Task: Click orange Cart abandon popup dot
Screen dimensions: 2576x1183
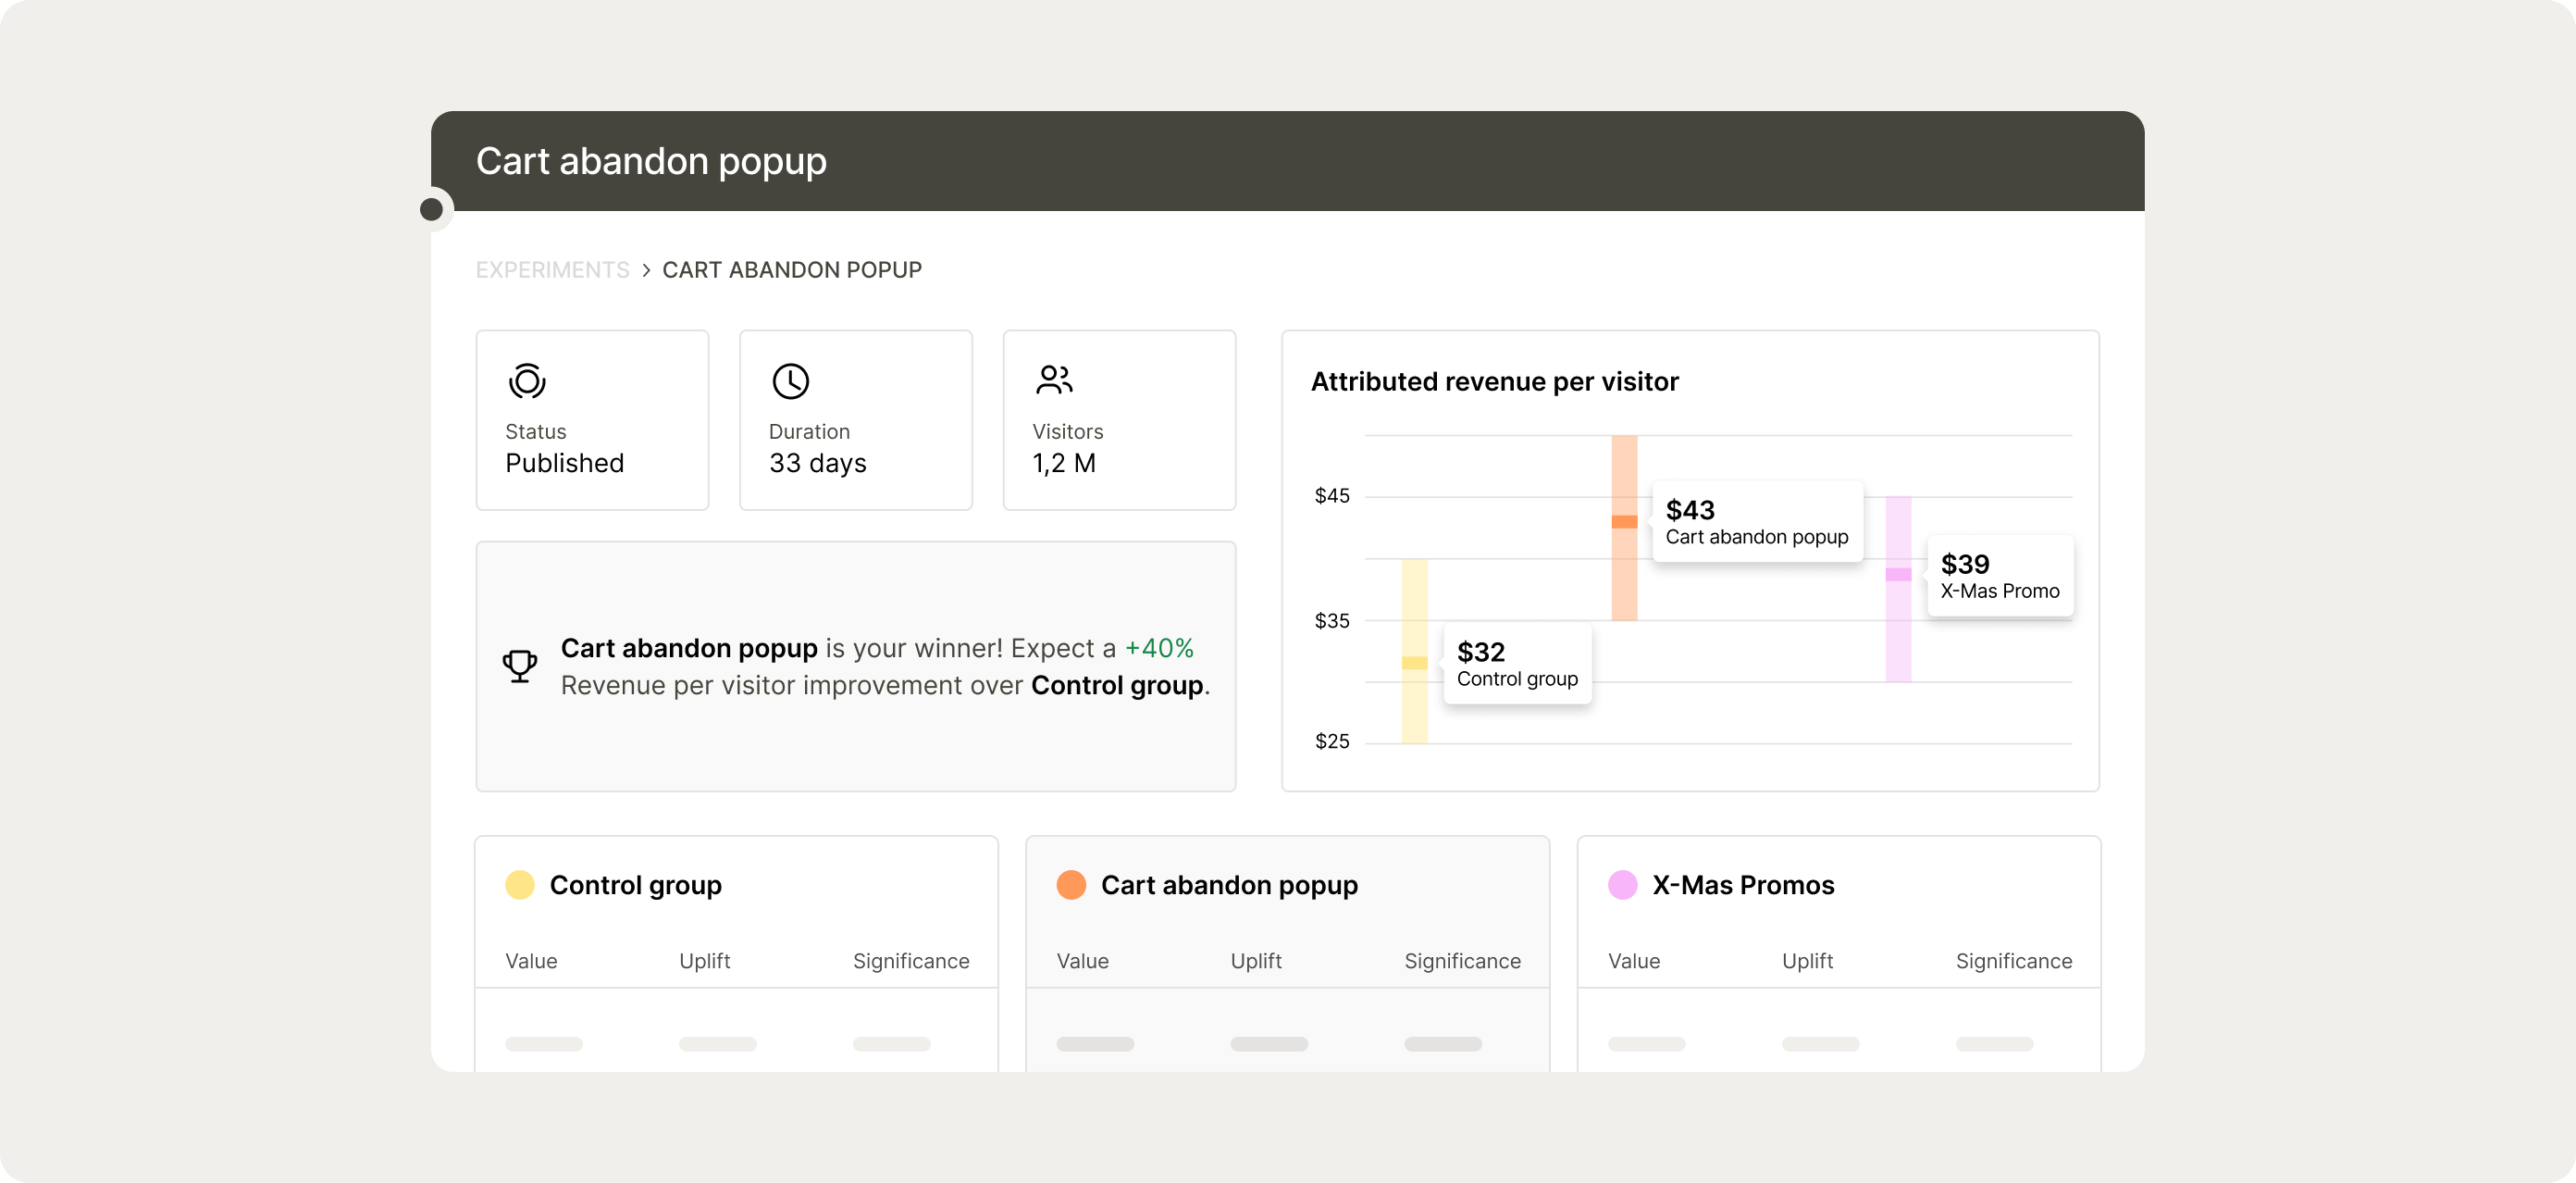Action: click(1071, 885)
